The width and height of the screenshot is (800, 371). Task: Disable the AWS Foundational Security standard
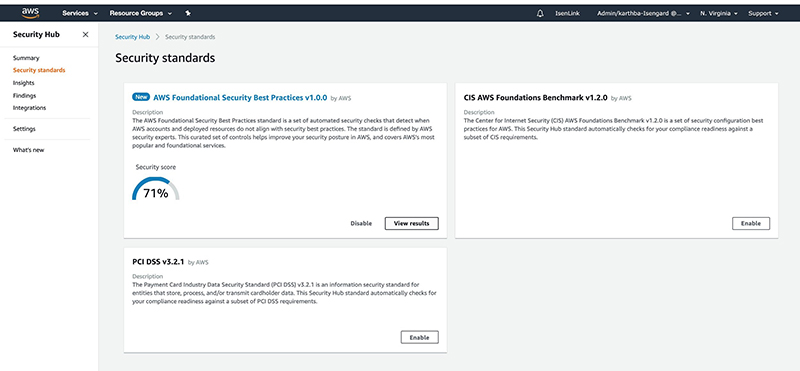[x=361, y=224]
